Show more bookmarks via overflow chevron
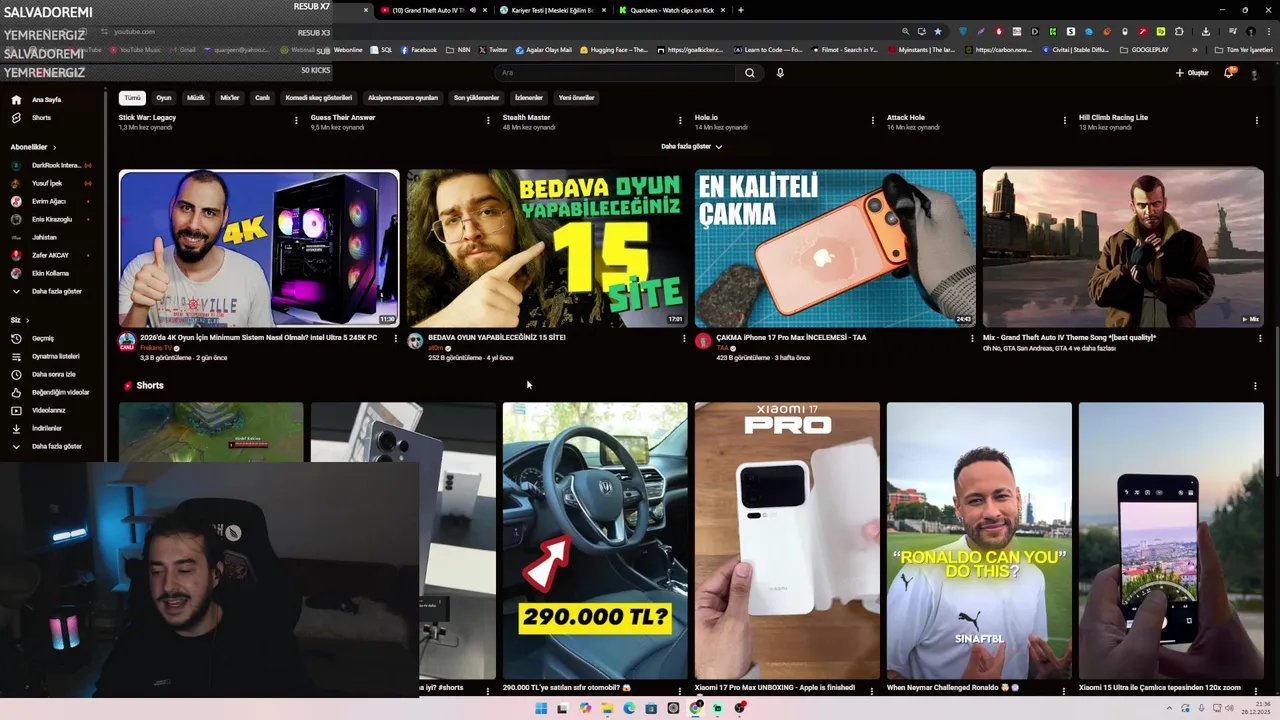The height and width of the screenshot is (720, 1280). click(1194, 49)
